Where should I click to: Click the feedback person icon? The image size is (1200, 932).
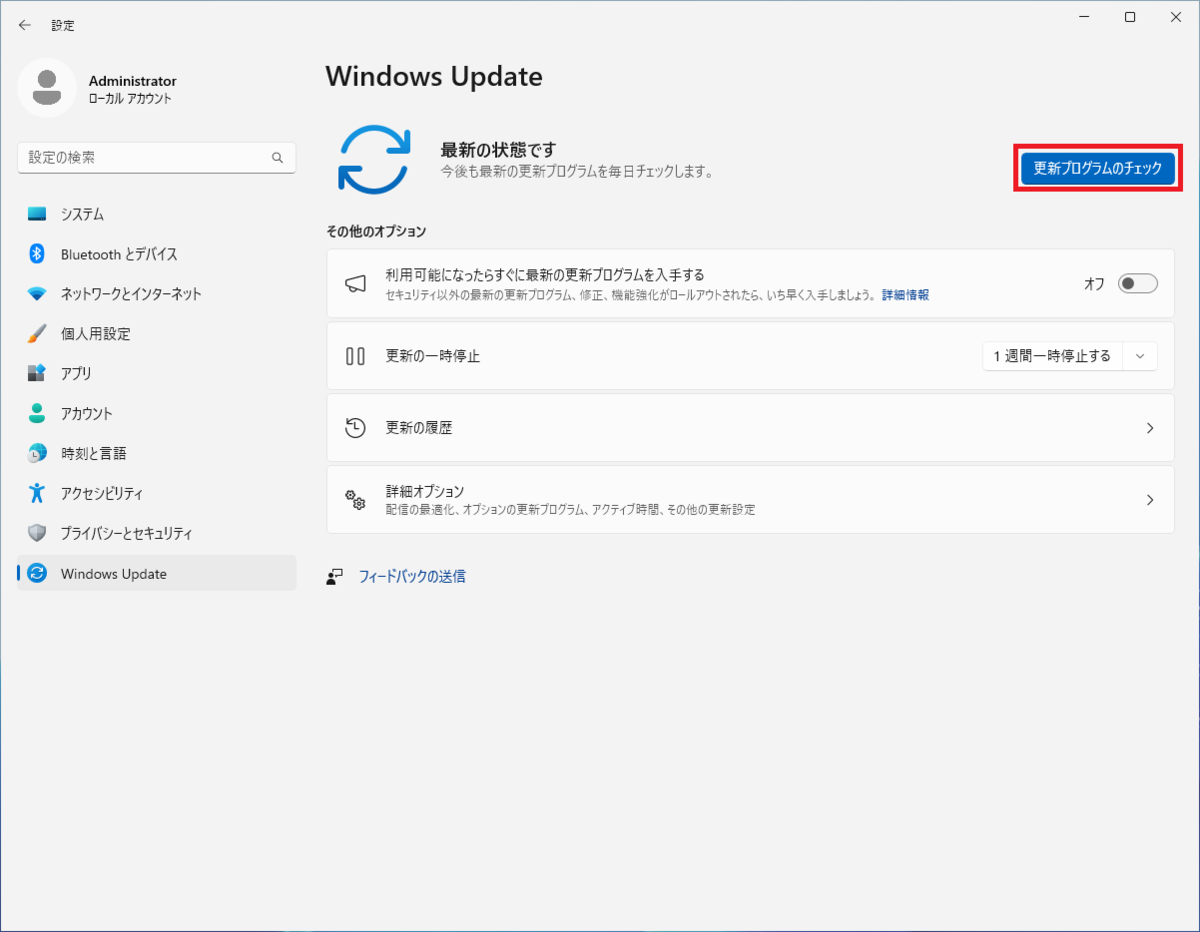[x=335, y=577]
